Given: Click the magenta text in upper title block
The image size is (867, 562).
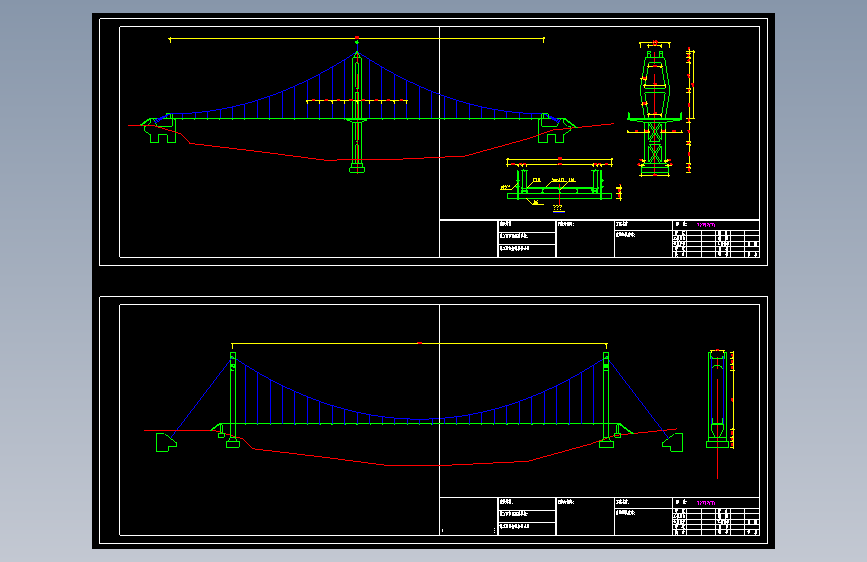Looking at the screenshot, I should 706,225.
